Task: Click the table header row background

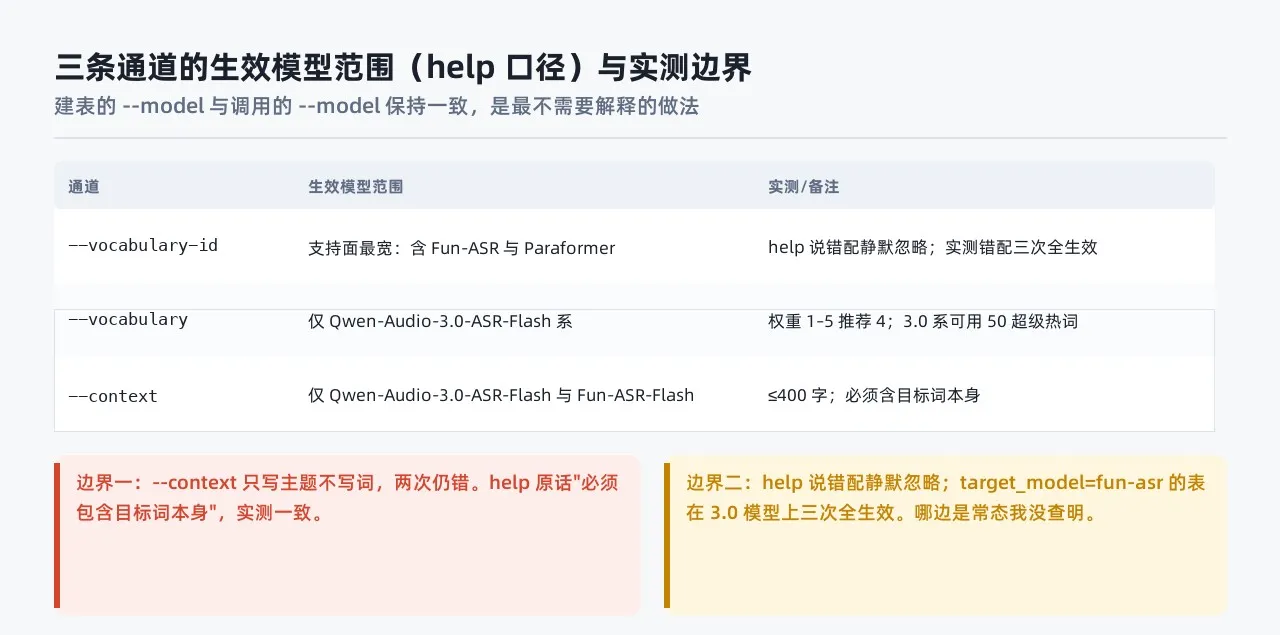Action: tap(634, 186)
